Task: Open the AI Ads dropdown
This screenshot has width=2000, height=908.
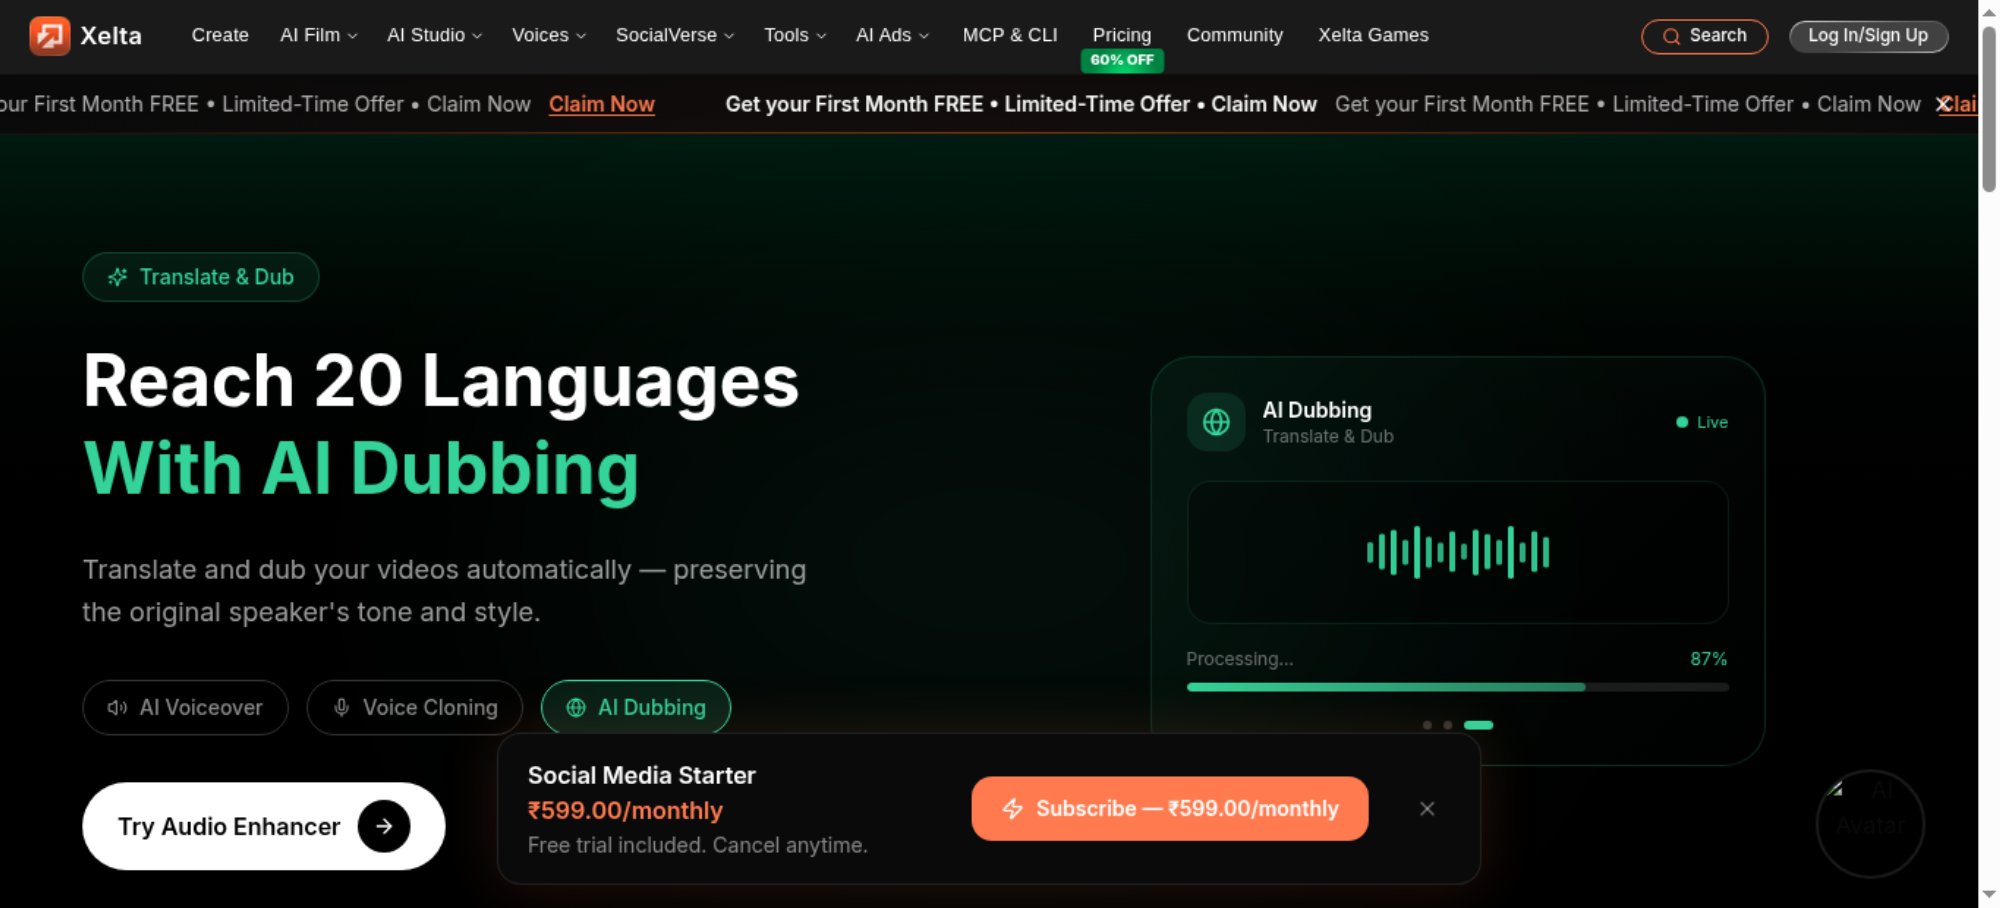Action: click(x=892, y=35)
